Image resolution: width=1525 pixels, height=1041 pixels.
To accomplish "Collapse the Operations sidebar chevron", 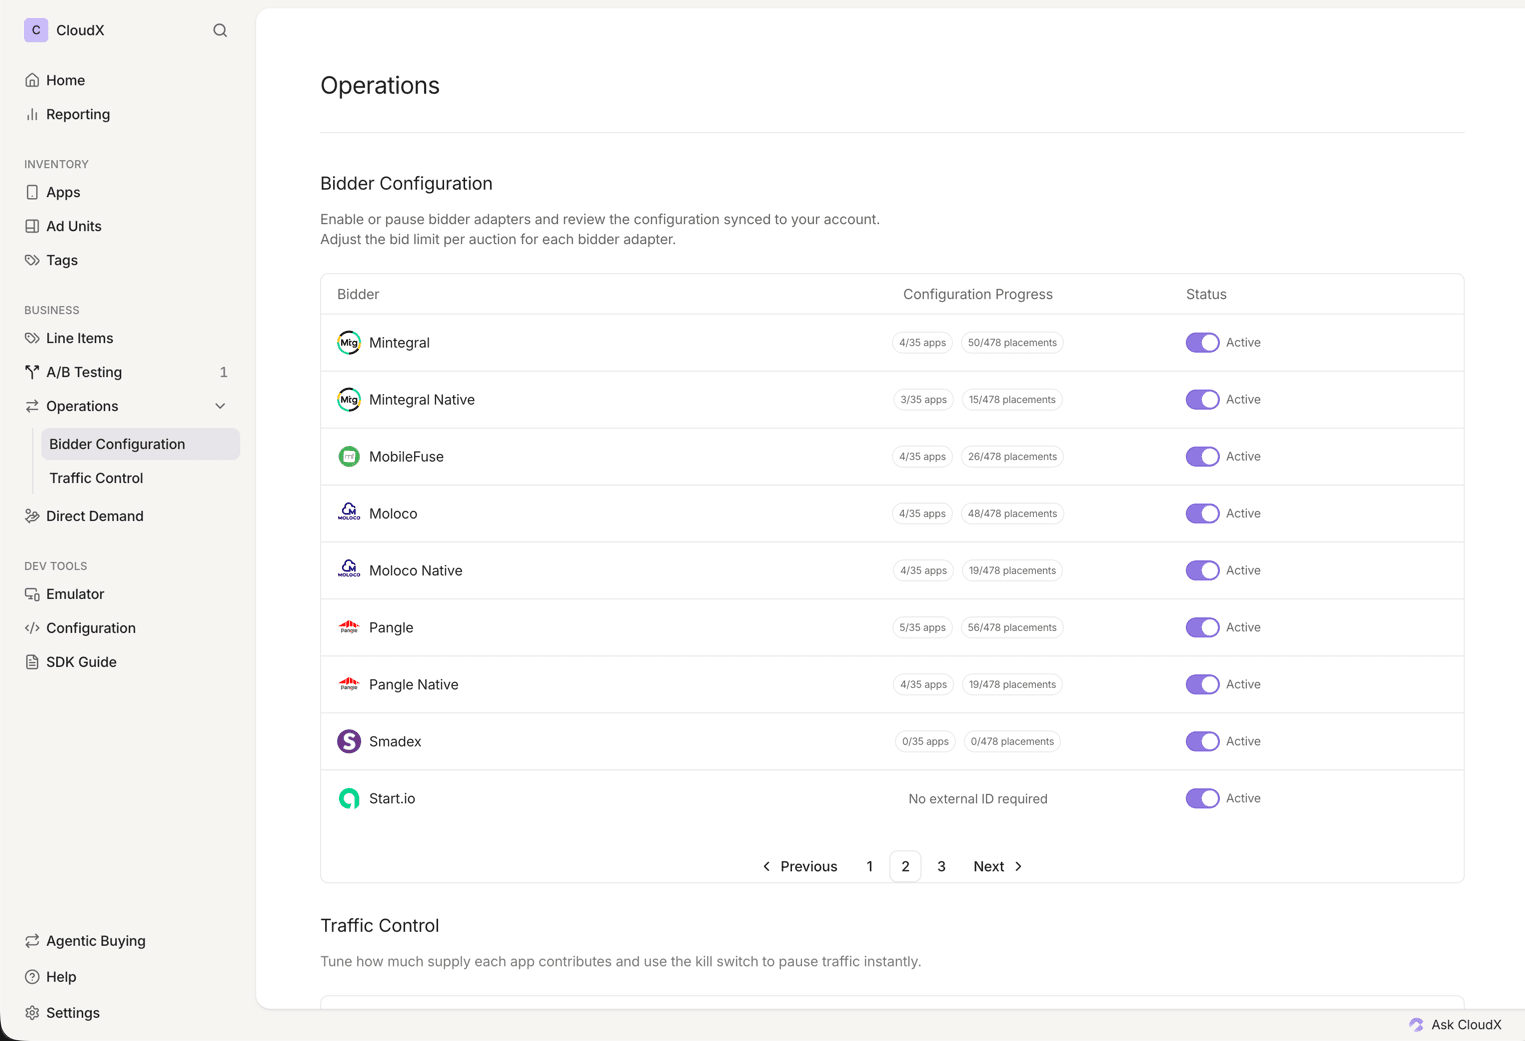I will click(x=220, y=406).
